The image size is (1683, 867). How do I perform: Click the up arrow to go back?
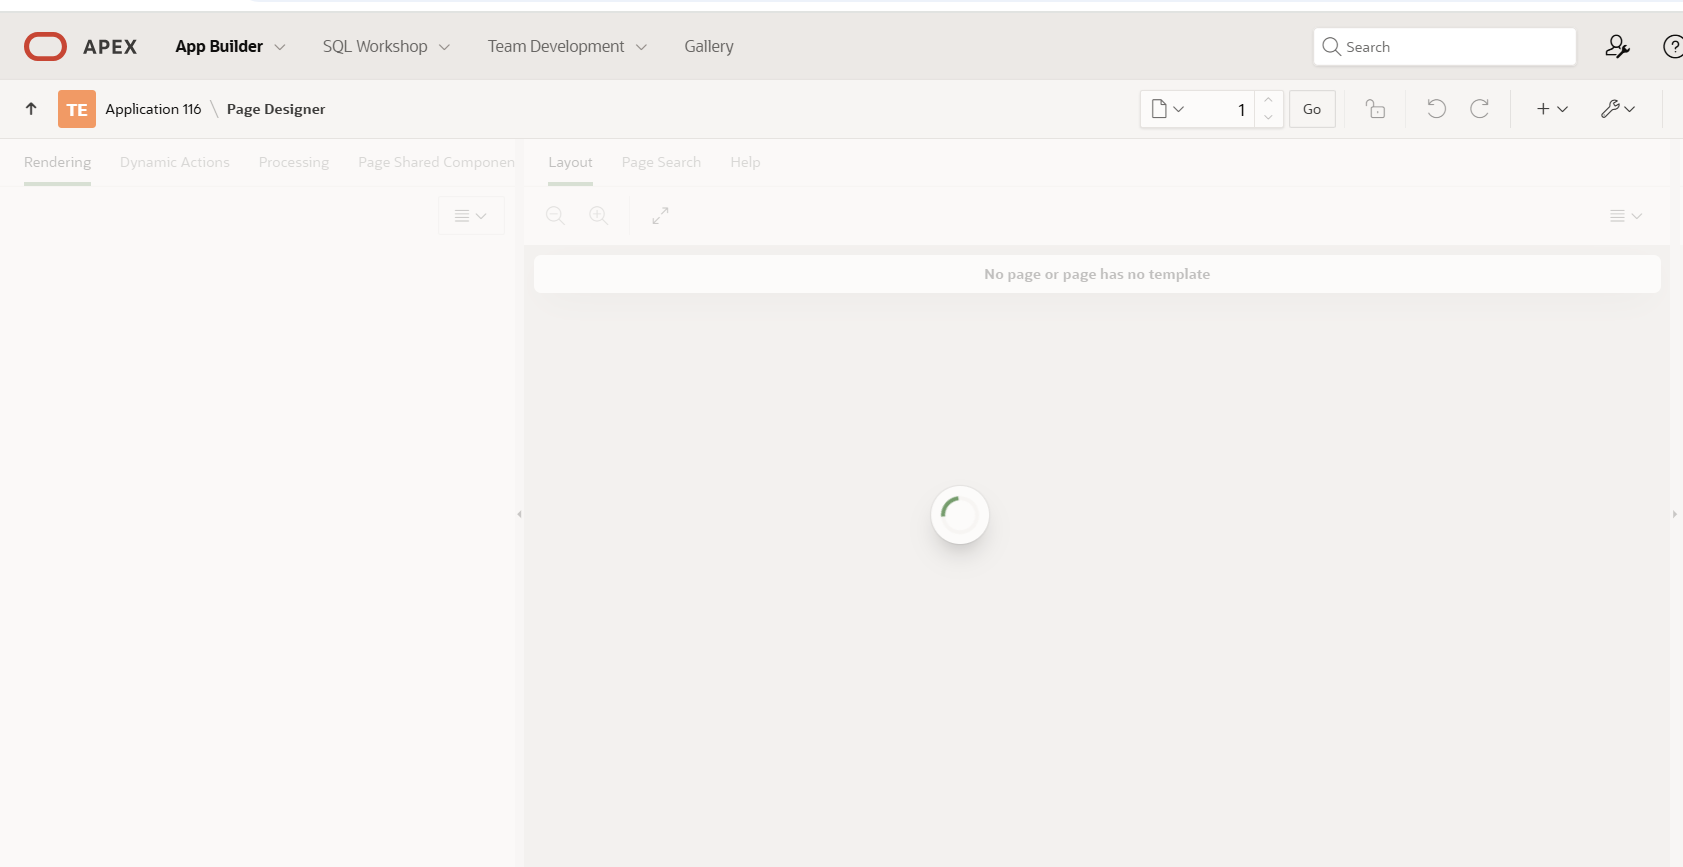click(x=31, y=109)
